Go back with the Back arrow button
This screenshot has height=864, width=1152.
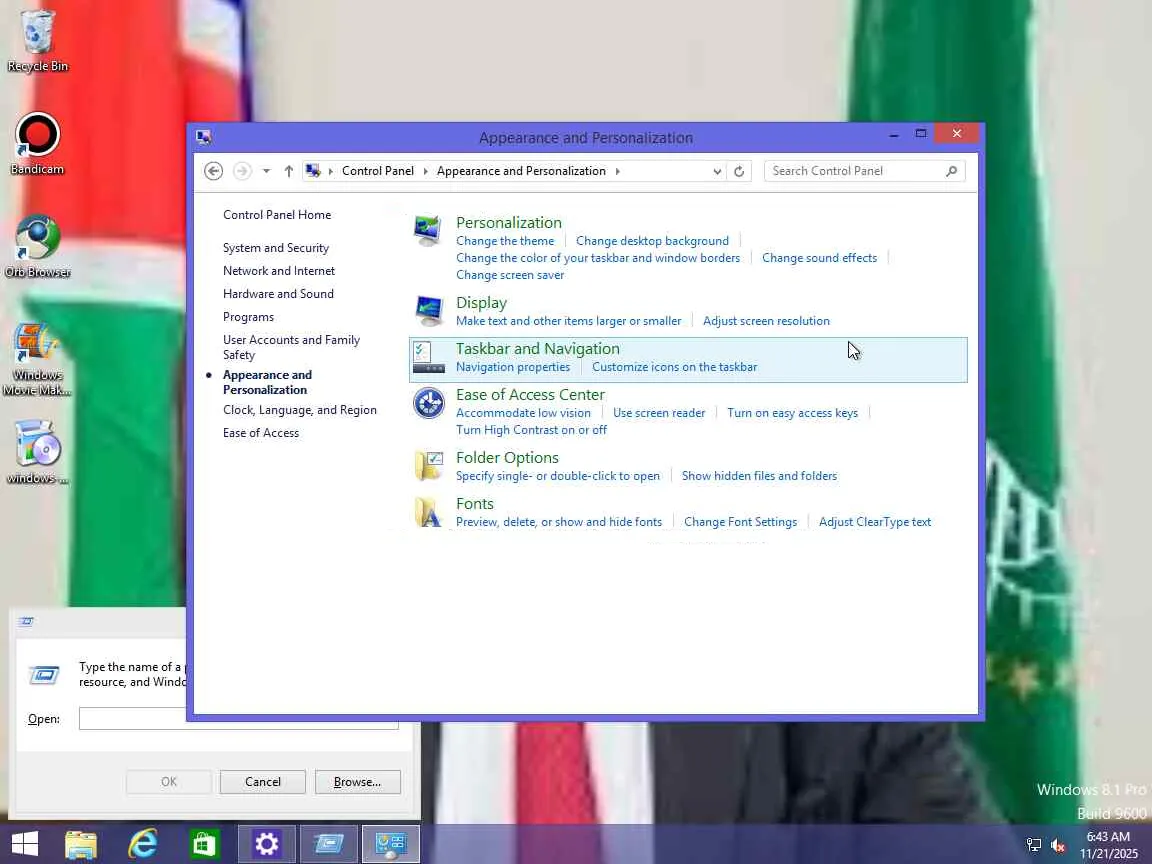(213, 171)
